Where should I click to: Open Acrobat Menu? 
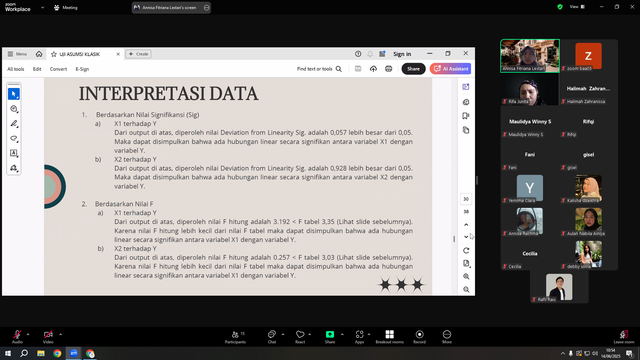pyautogui.click(x=17, y=54)
